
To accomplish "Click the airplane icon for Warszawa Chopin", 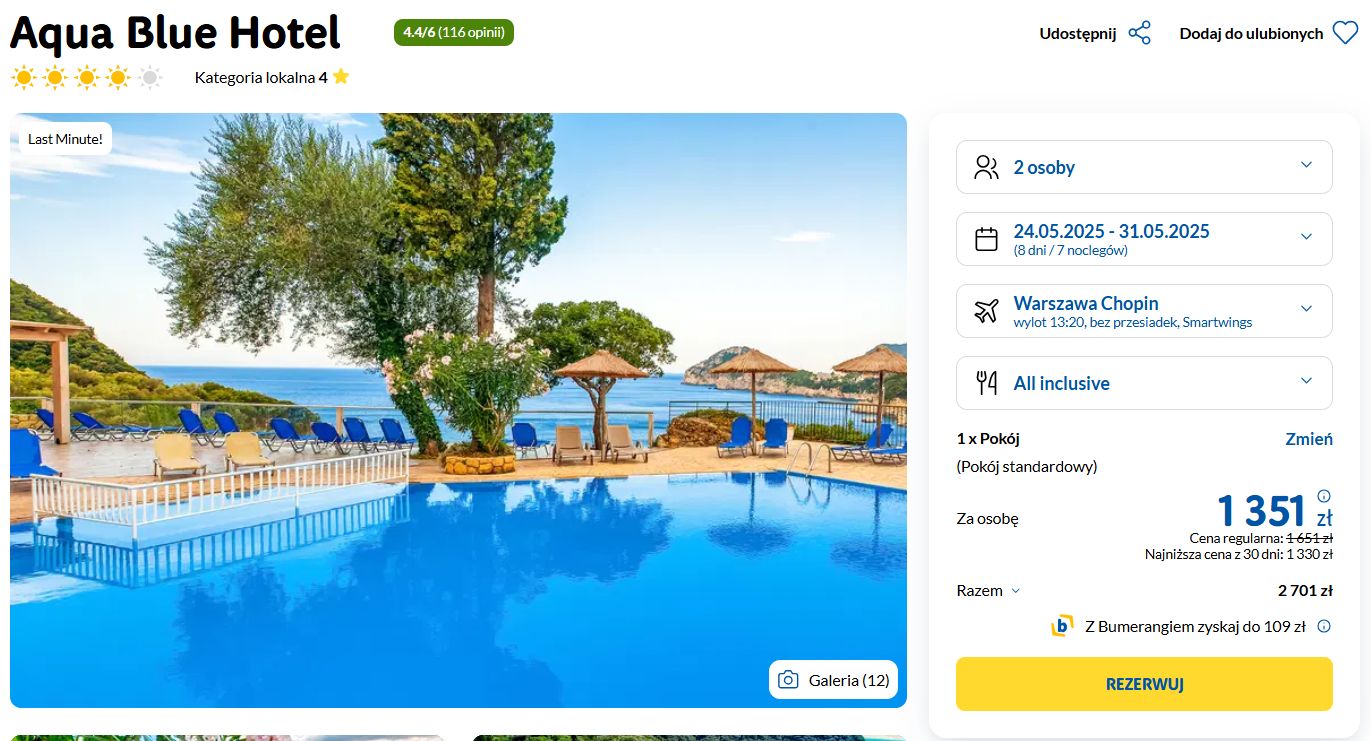I will pyautogui.click(x=986, y=311).
